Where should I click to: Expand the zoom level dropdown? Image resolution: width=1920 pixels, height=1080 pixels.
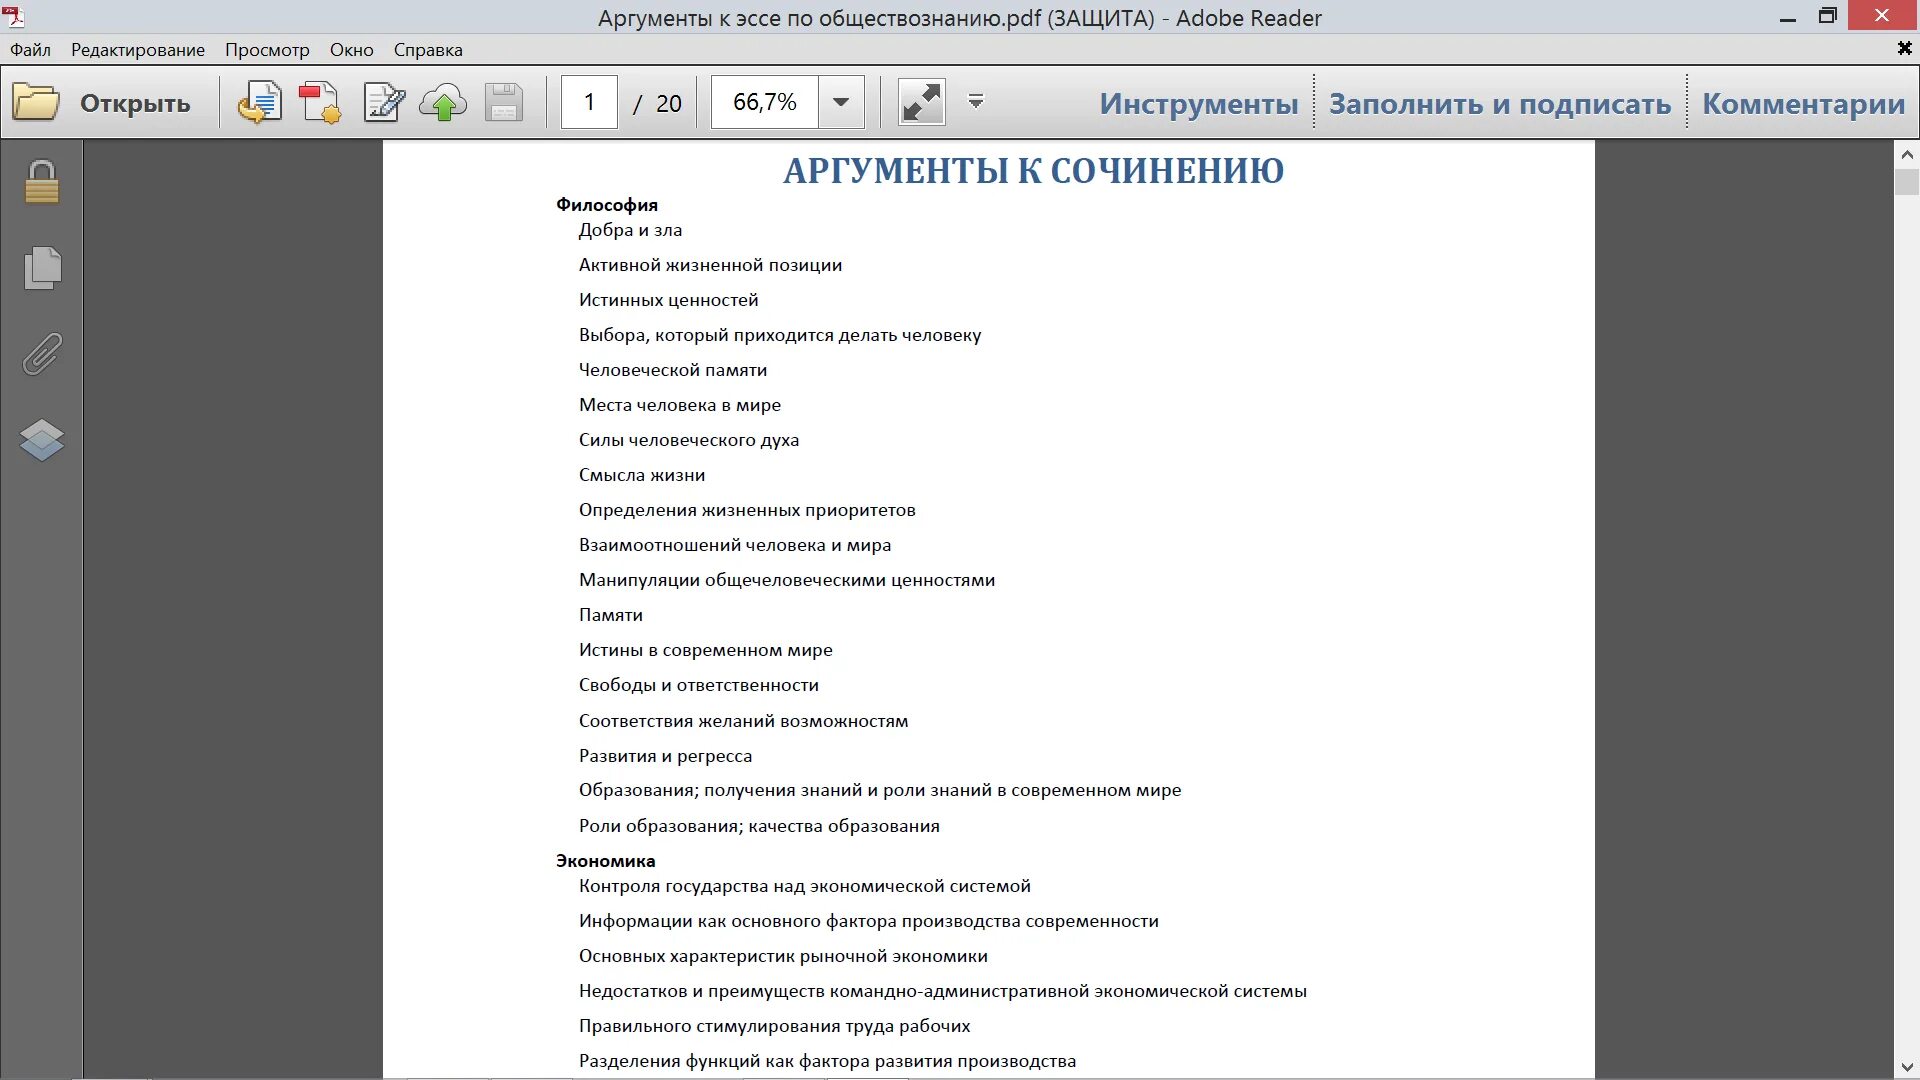(838, 101)
